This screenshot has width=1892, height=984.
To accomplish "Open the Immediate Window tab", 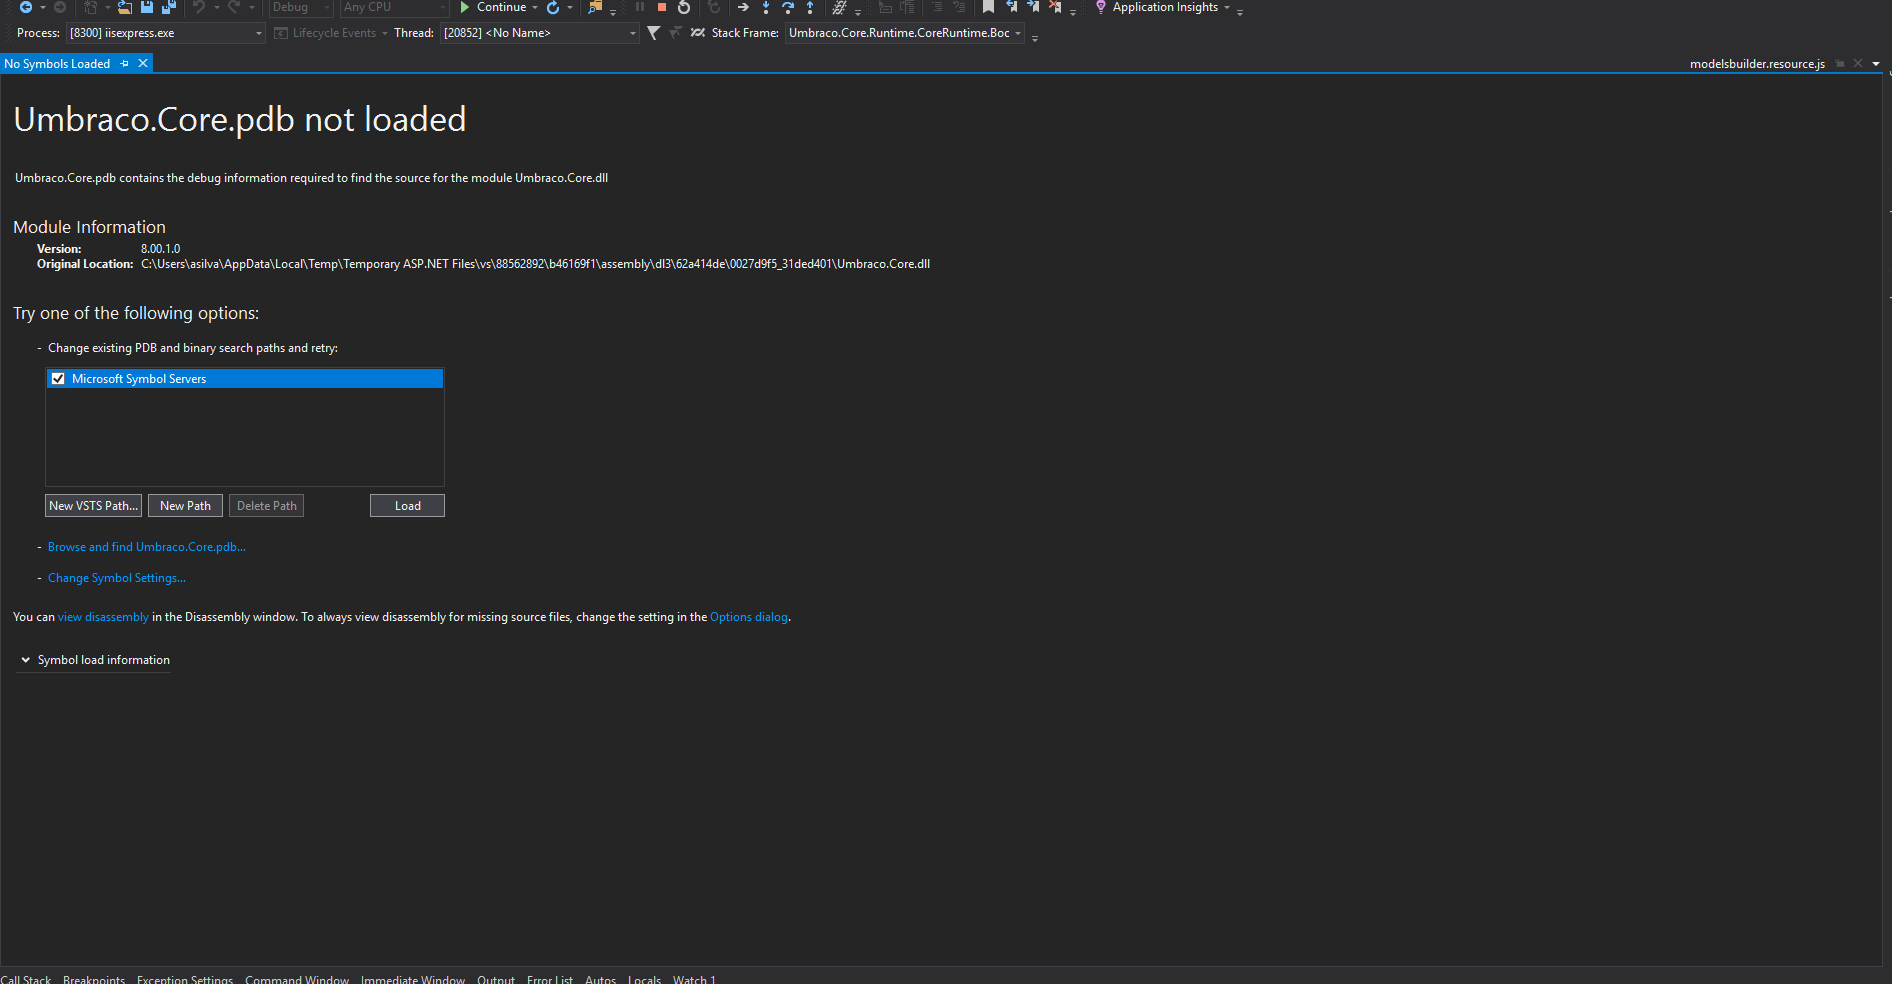I will [x=413, y=980].
